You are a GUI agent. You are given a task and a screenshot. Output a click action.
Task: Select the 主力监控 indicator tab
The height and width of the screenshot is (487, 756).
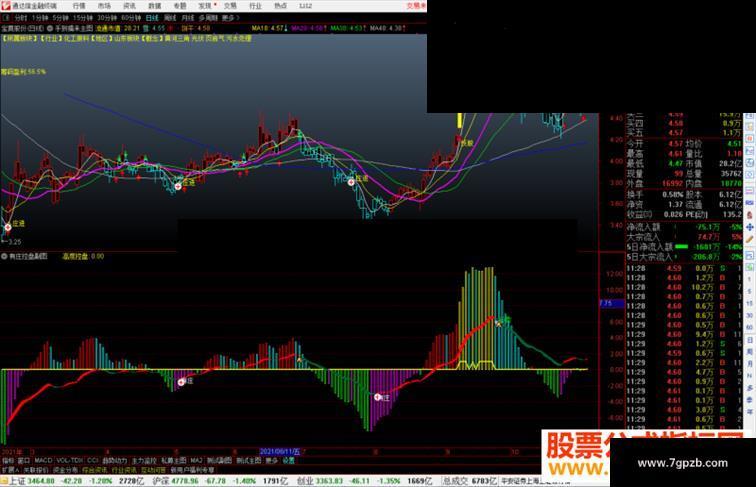[144, 460]
